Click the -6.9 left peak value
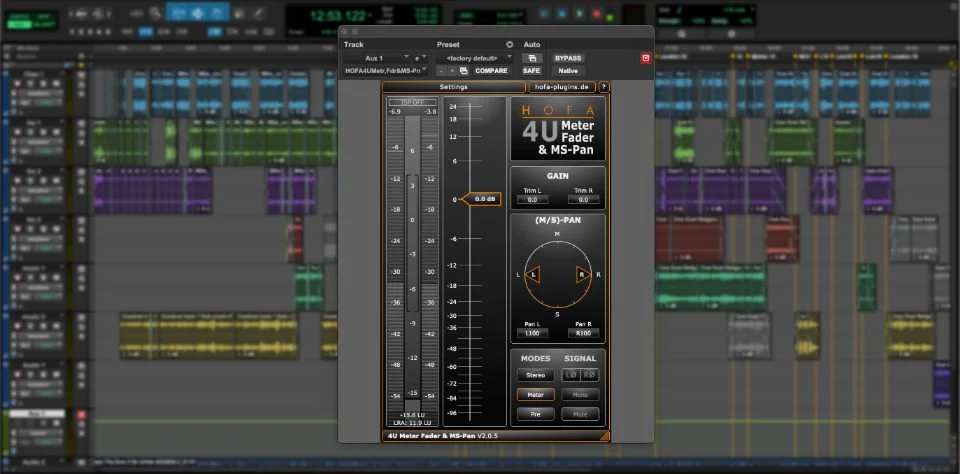 click(395, 111)
